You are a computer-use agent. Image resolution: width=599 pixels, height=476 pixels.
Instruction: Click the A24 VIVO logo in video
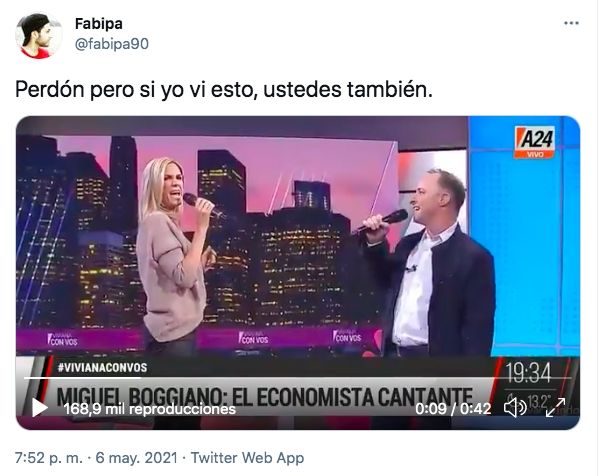coord(534,142)
